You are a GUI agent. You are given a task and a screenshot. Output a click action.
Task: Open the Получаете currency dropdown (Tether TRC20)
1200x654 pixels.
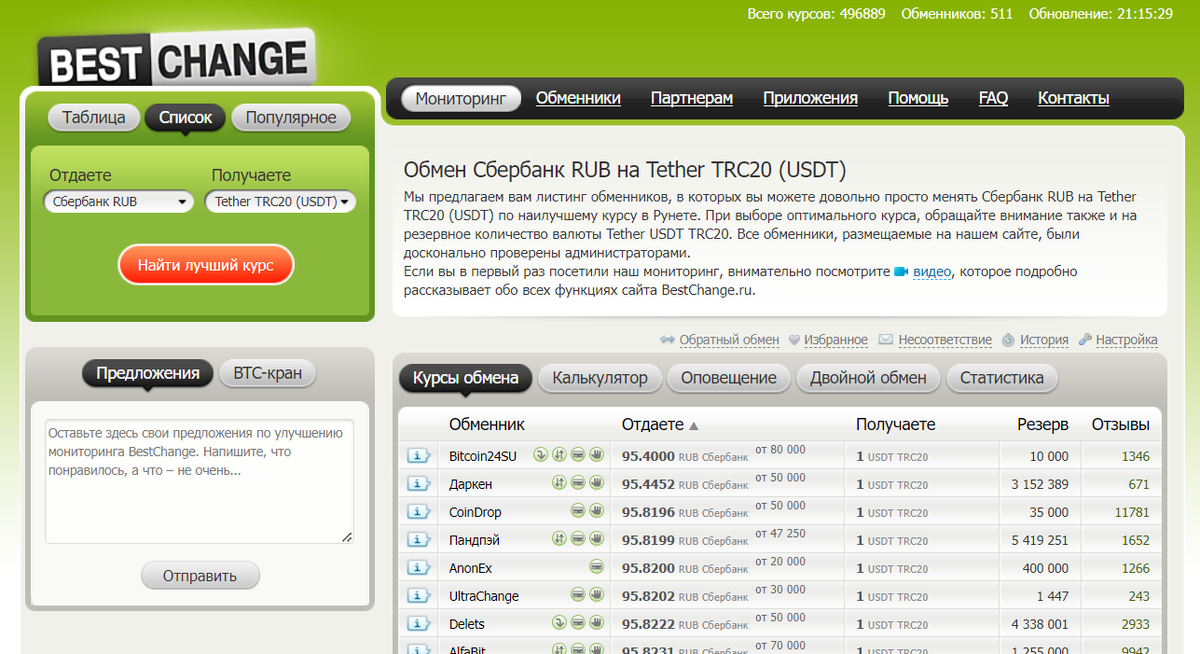pyautogui.click(x=280, y=202)
